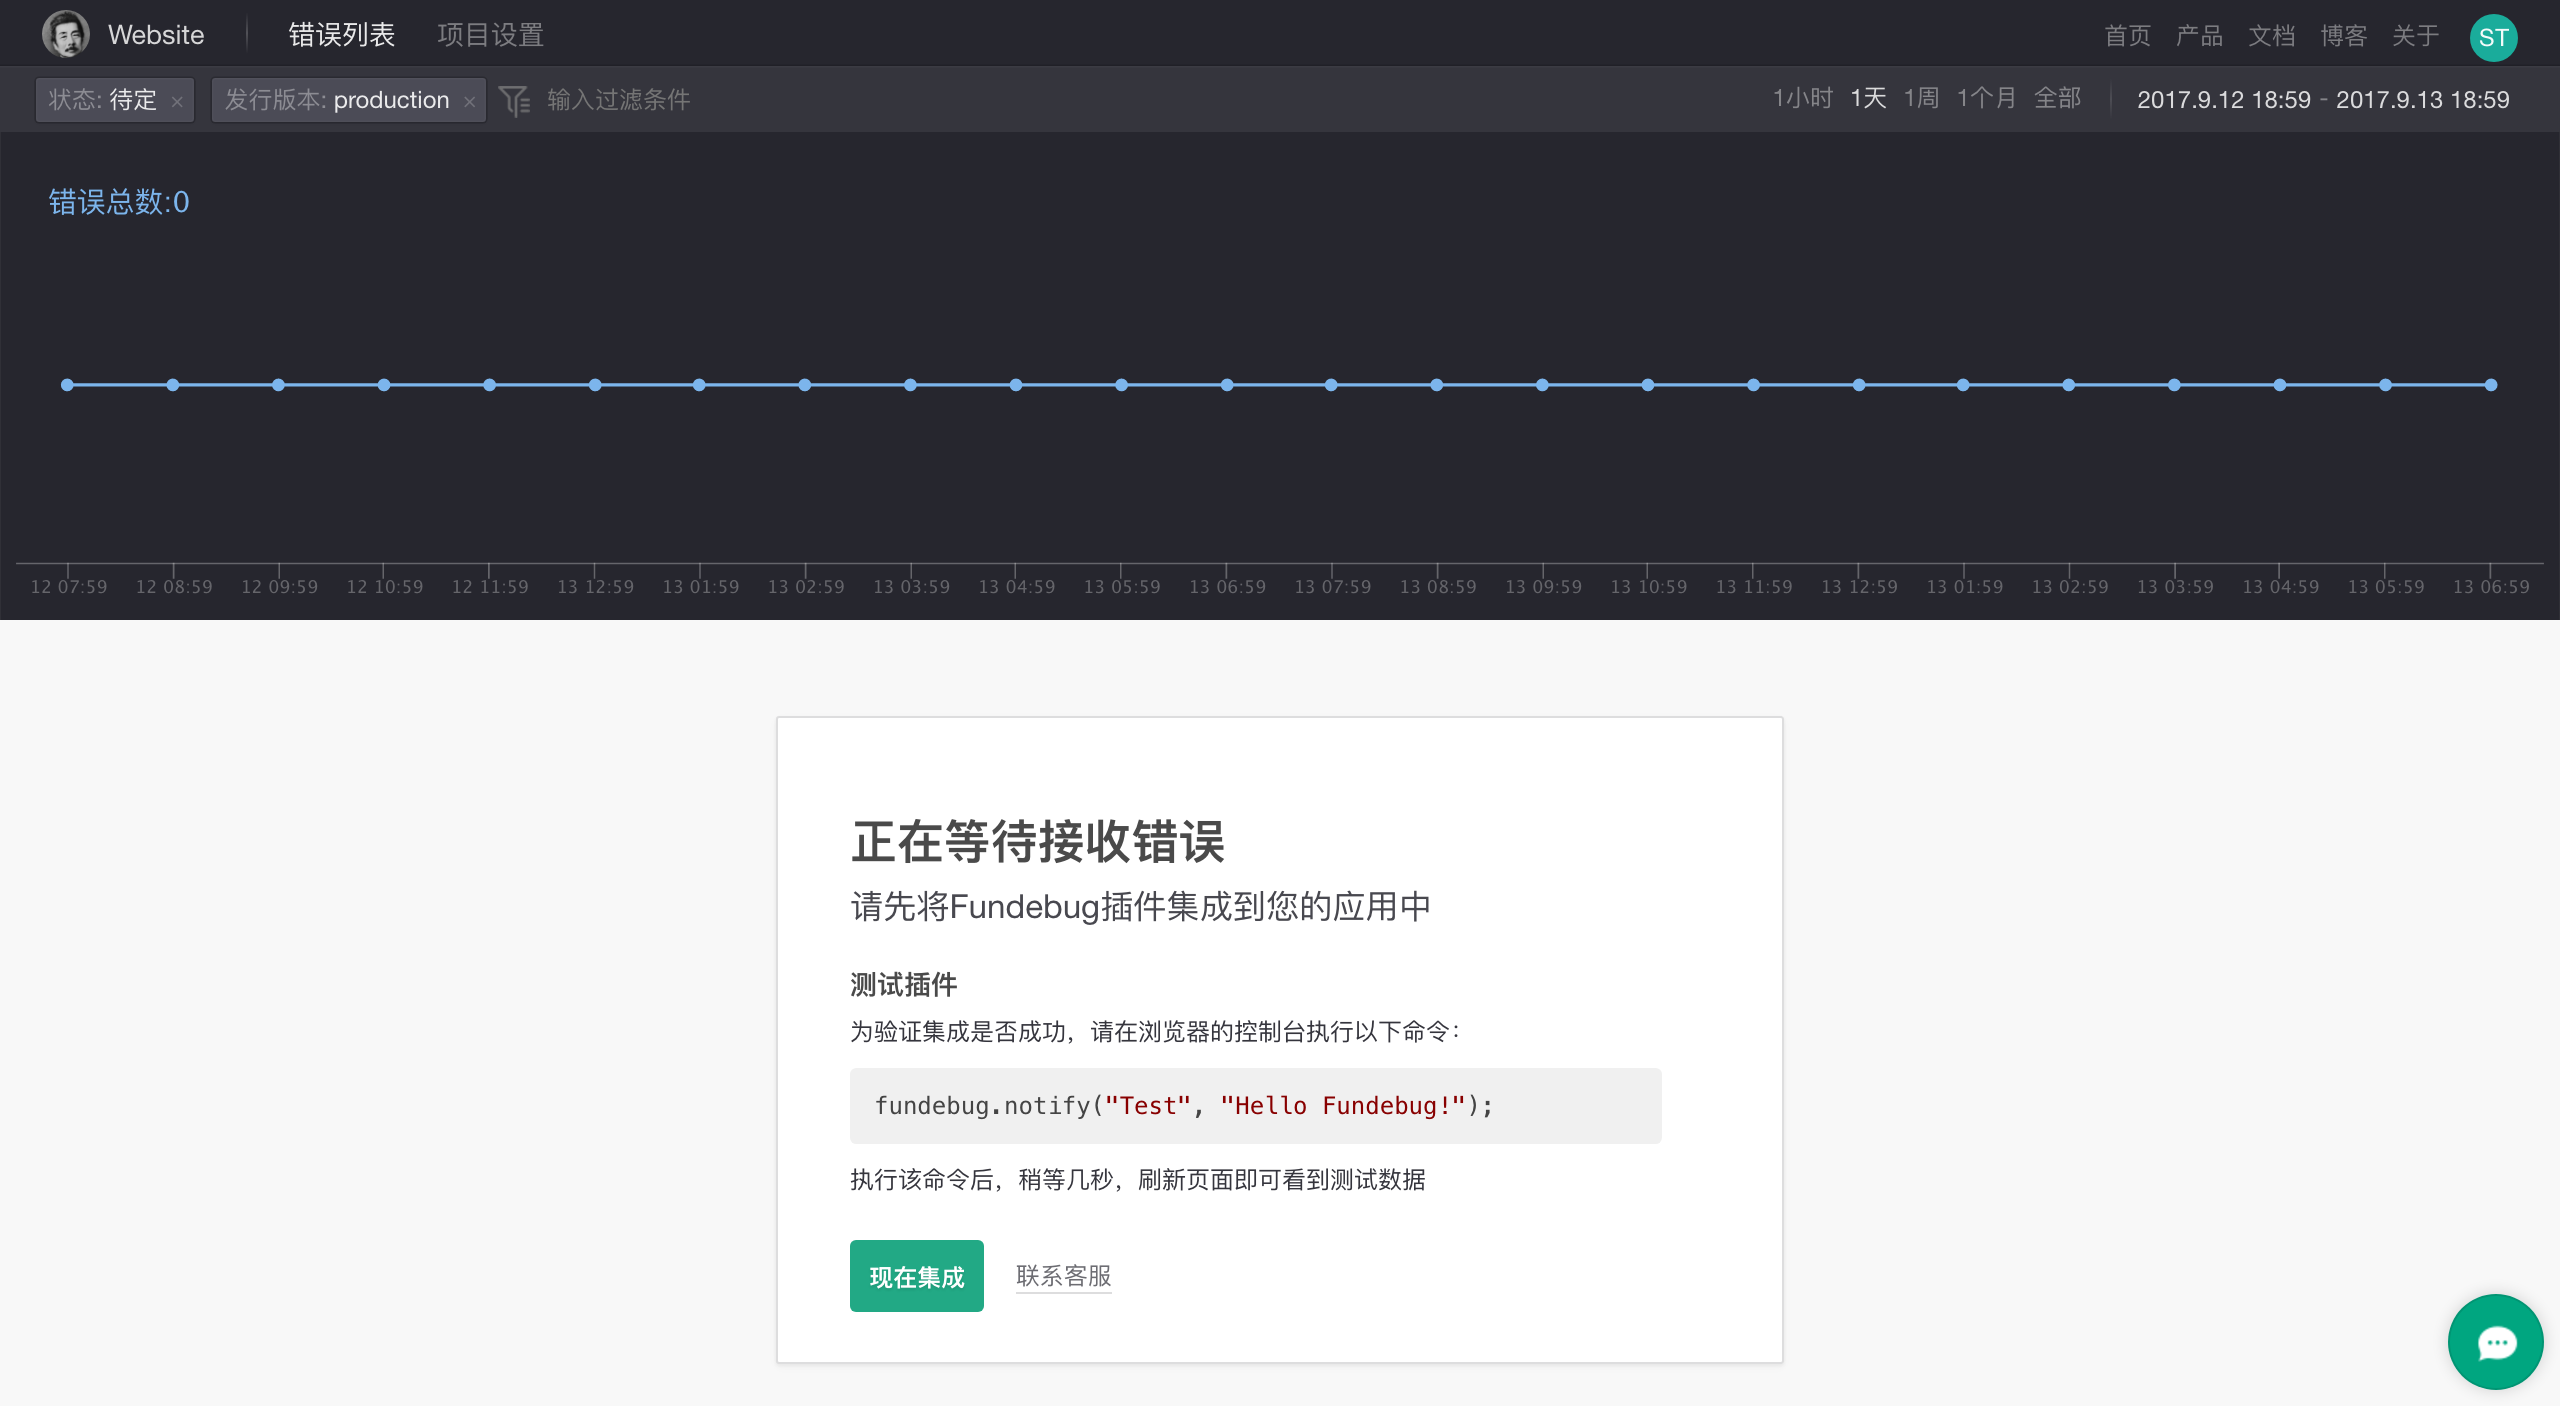Open 文档 nav link
The width and height of the screenshot is (2560, 1406).
(x=2271, y=36)
